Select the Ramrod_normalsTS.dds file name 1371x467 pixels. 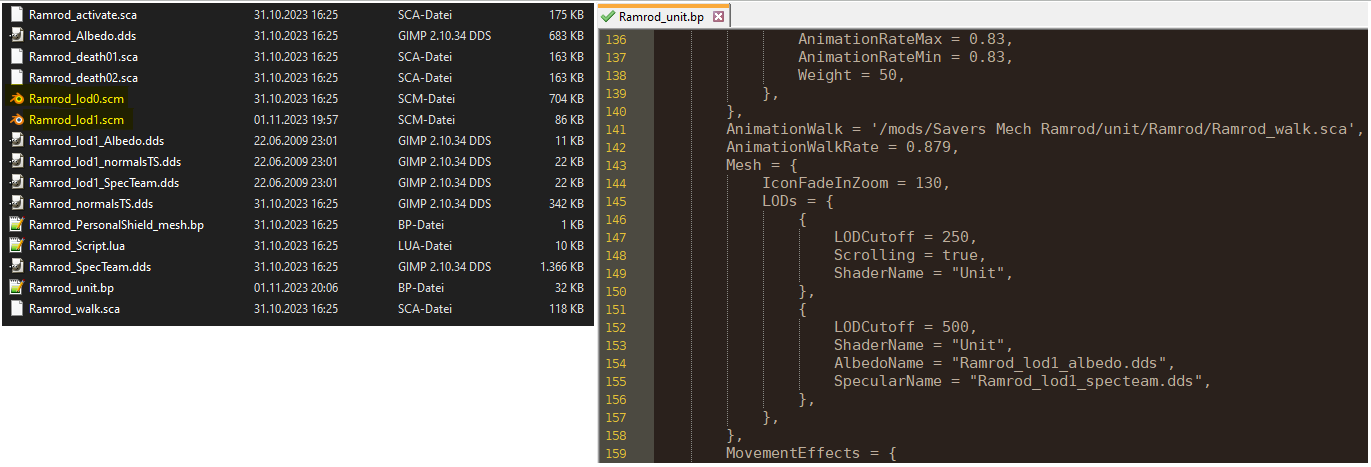pos(91,203)
